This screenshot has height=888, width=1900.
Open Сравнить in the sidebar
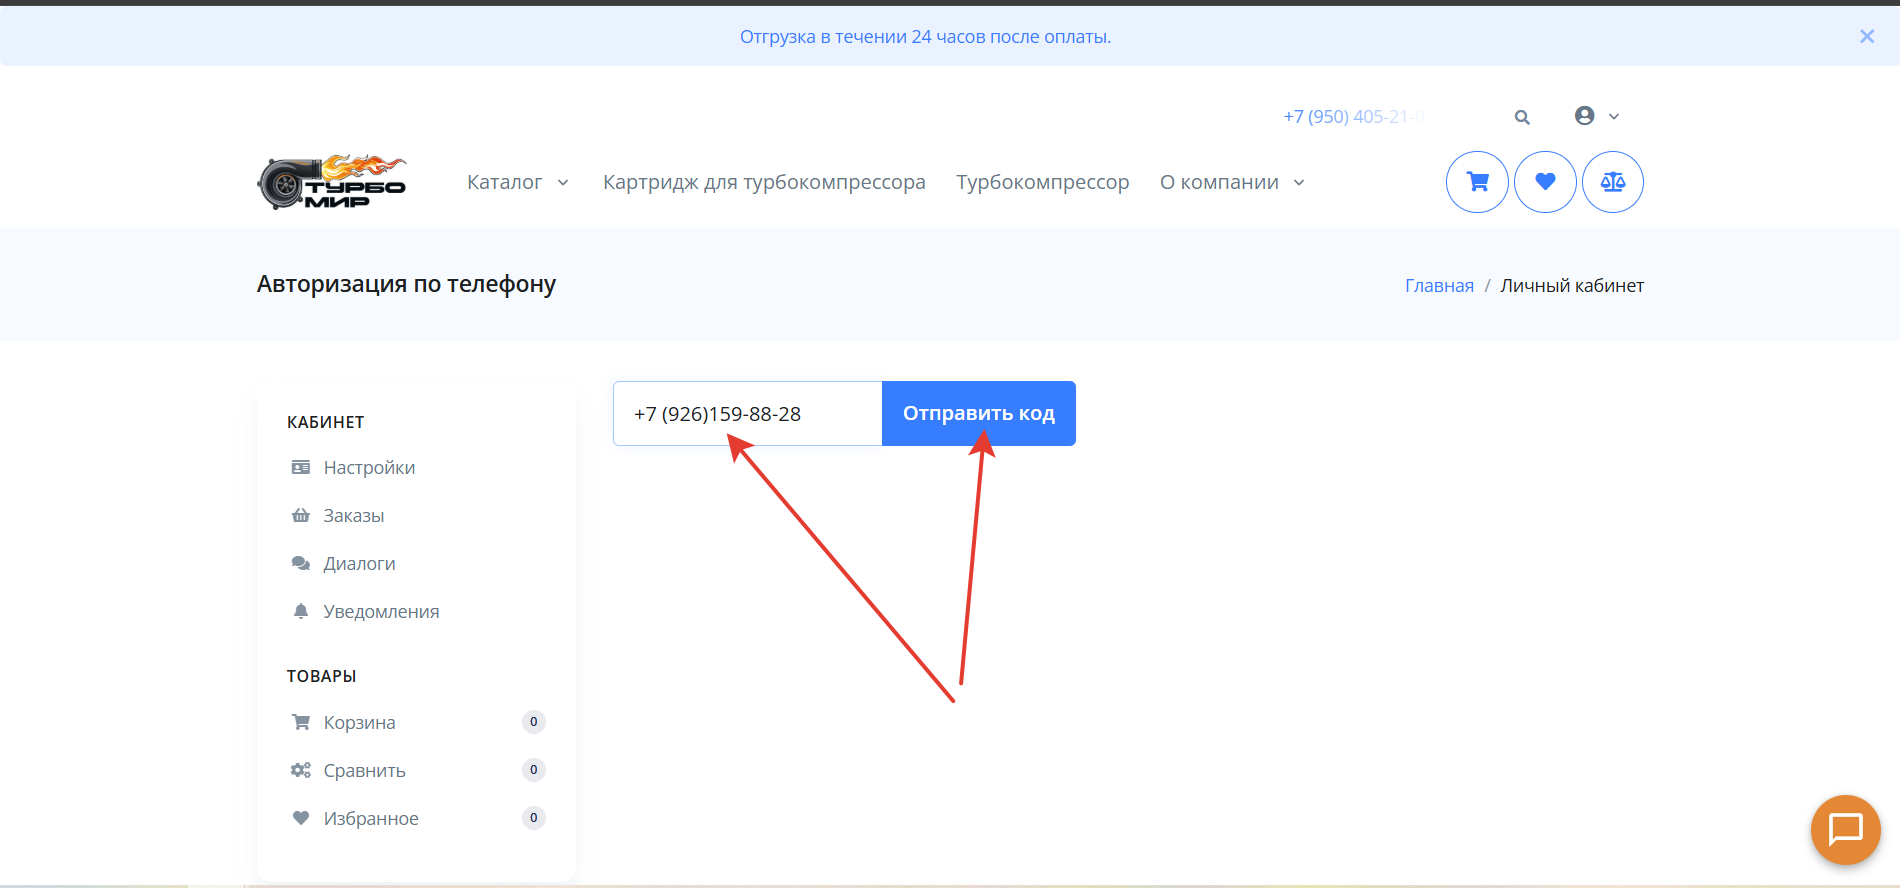click(x=364, y=771)
